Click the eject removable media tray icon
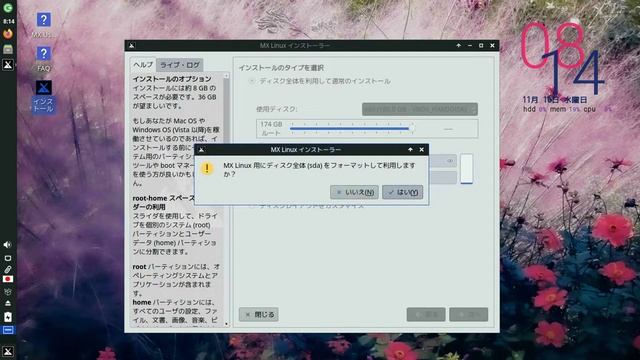The height and width of the screenshot is (360, 640). 8,303
